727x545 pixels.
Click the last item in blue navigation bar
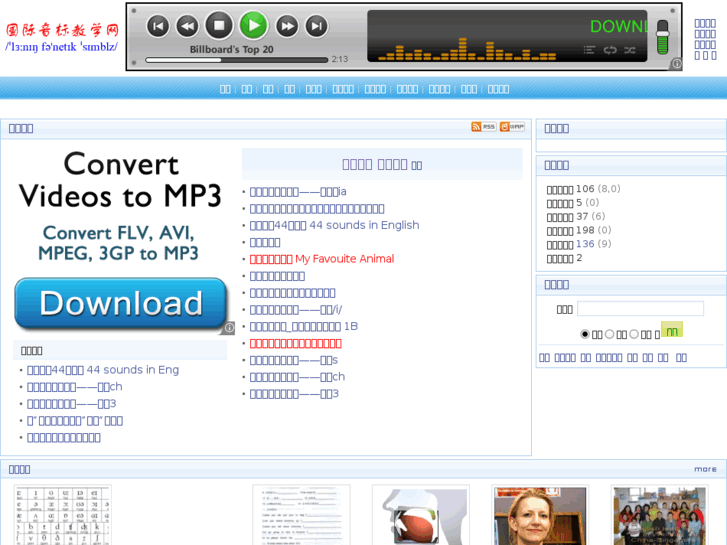(x=498, y=89)
